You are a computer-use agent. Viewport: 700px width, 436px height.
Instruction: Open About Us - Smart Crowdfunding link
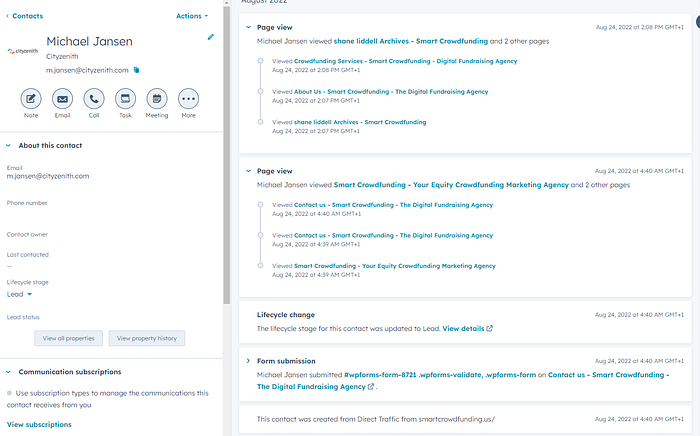391,91
